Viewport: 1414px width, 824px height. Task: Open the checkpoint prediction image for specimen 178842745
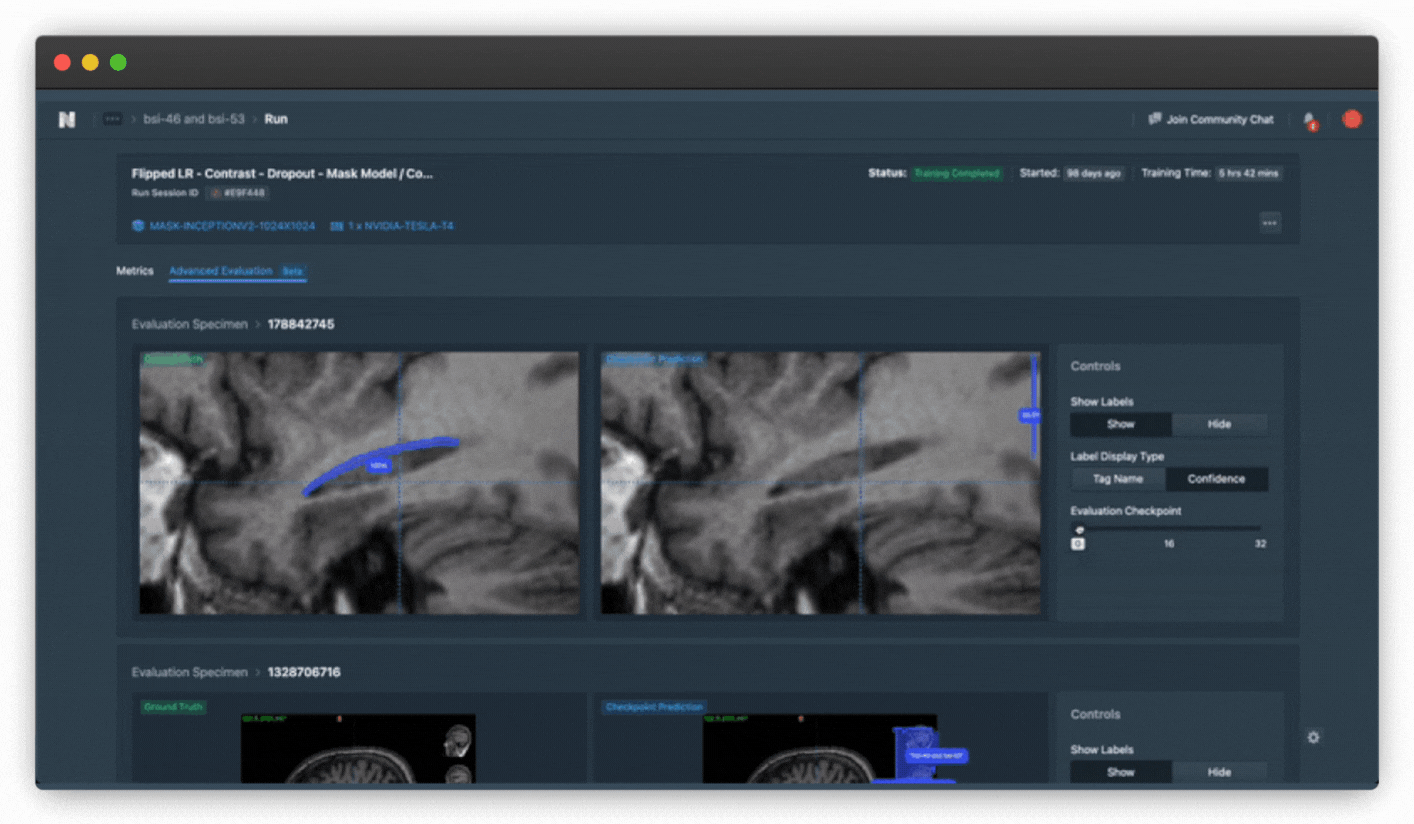pos(820,482)
